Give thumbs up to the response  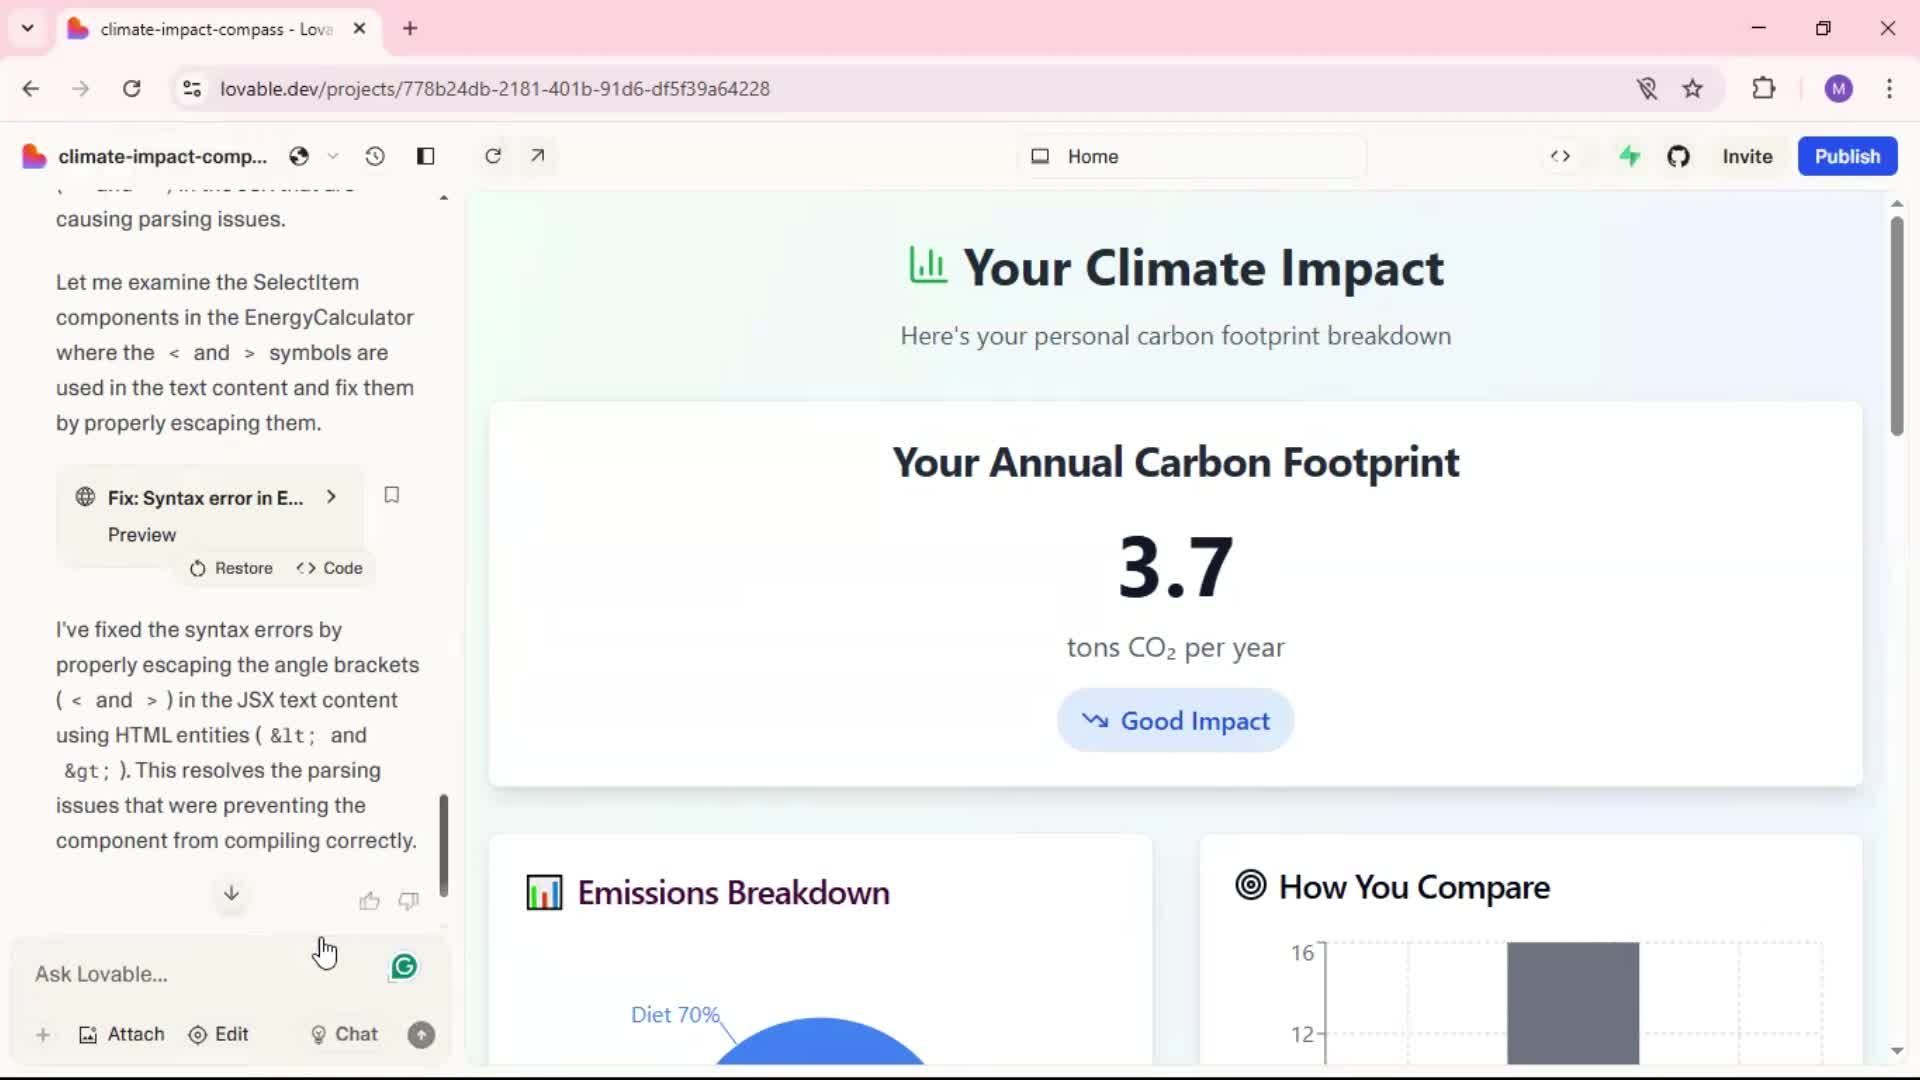pos(369,901)
